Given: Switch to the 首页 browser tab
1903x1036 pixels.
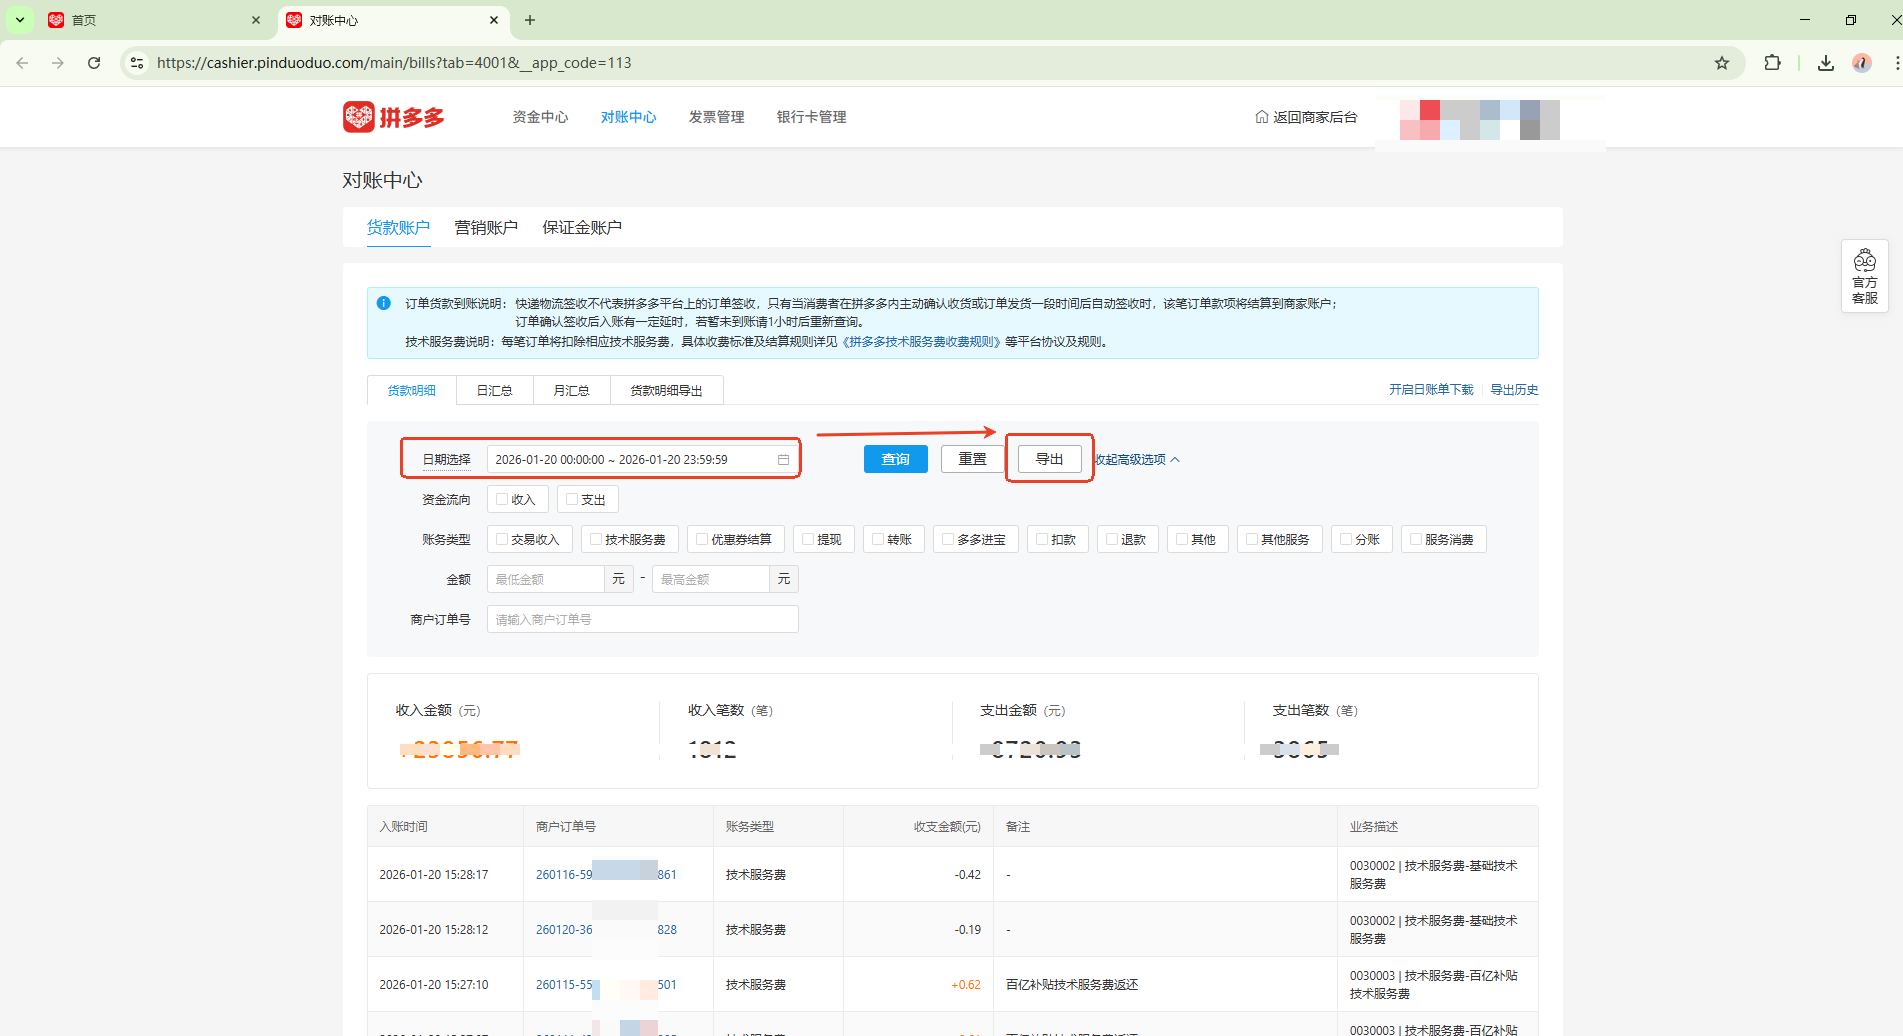Looking at the screenshot, I should click(x=155, y=20).
